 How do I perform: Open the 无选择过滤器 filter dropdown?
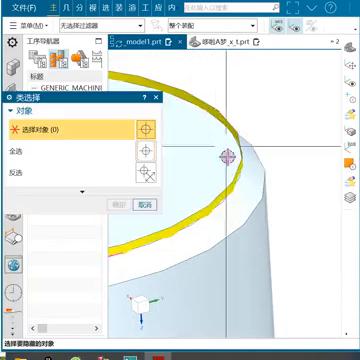(x=102, y=26)
